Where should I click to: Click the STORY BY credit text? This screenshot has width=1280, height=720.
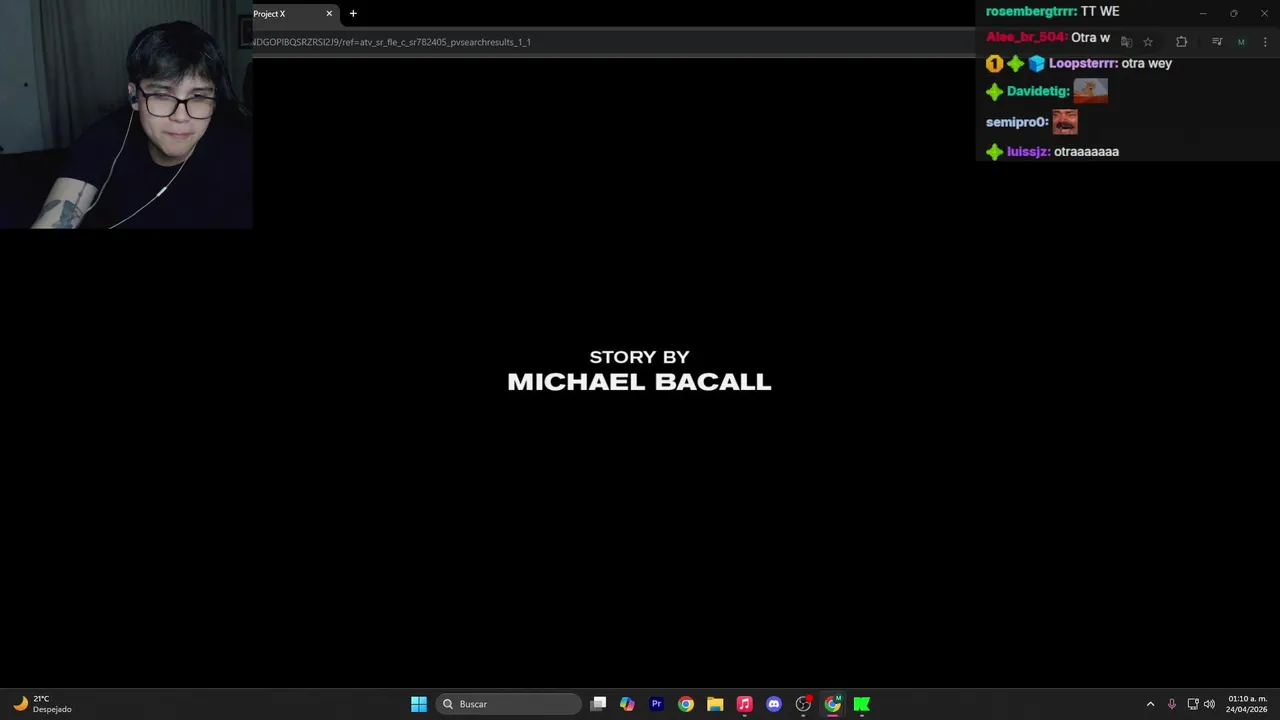(x=639, y=357)
